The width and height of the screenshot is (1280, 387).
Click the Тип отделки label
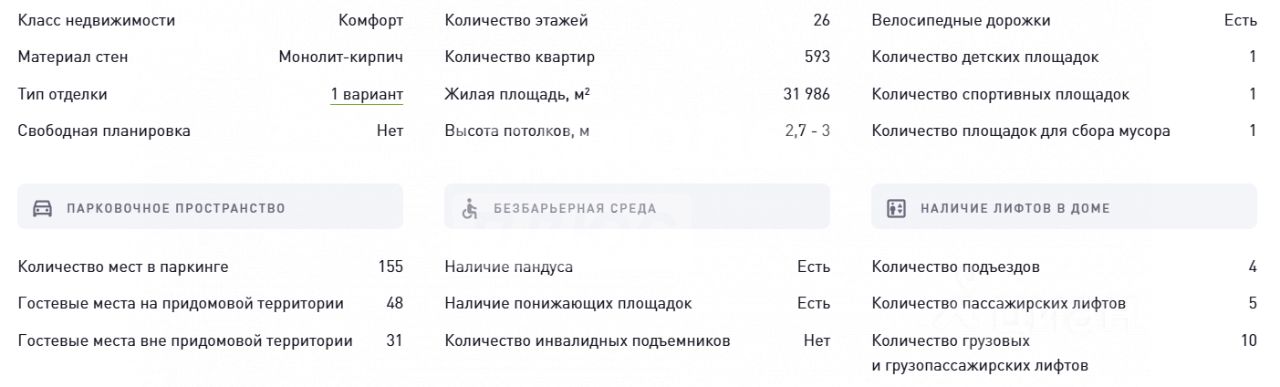coord(63,94)
